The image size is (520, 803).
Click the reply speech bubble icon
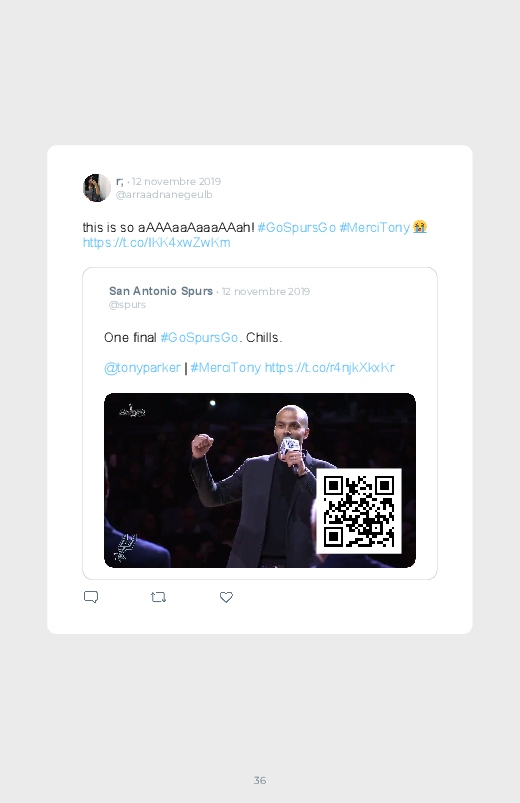(91, 597)
